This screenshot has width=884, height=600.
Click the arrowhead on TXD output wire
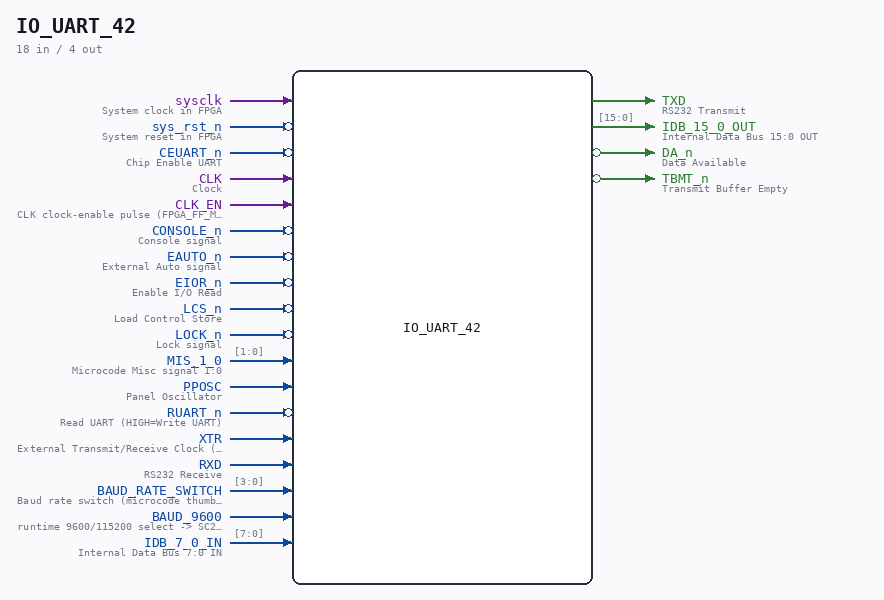pyautogui.click(x=650, y=100)
